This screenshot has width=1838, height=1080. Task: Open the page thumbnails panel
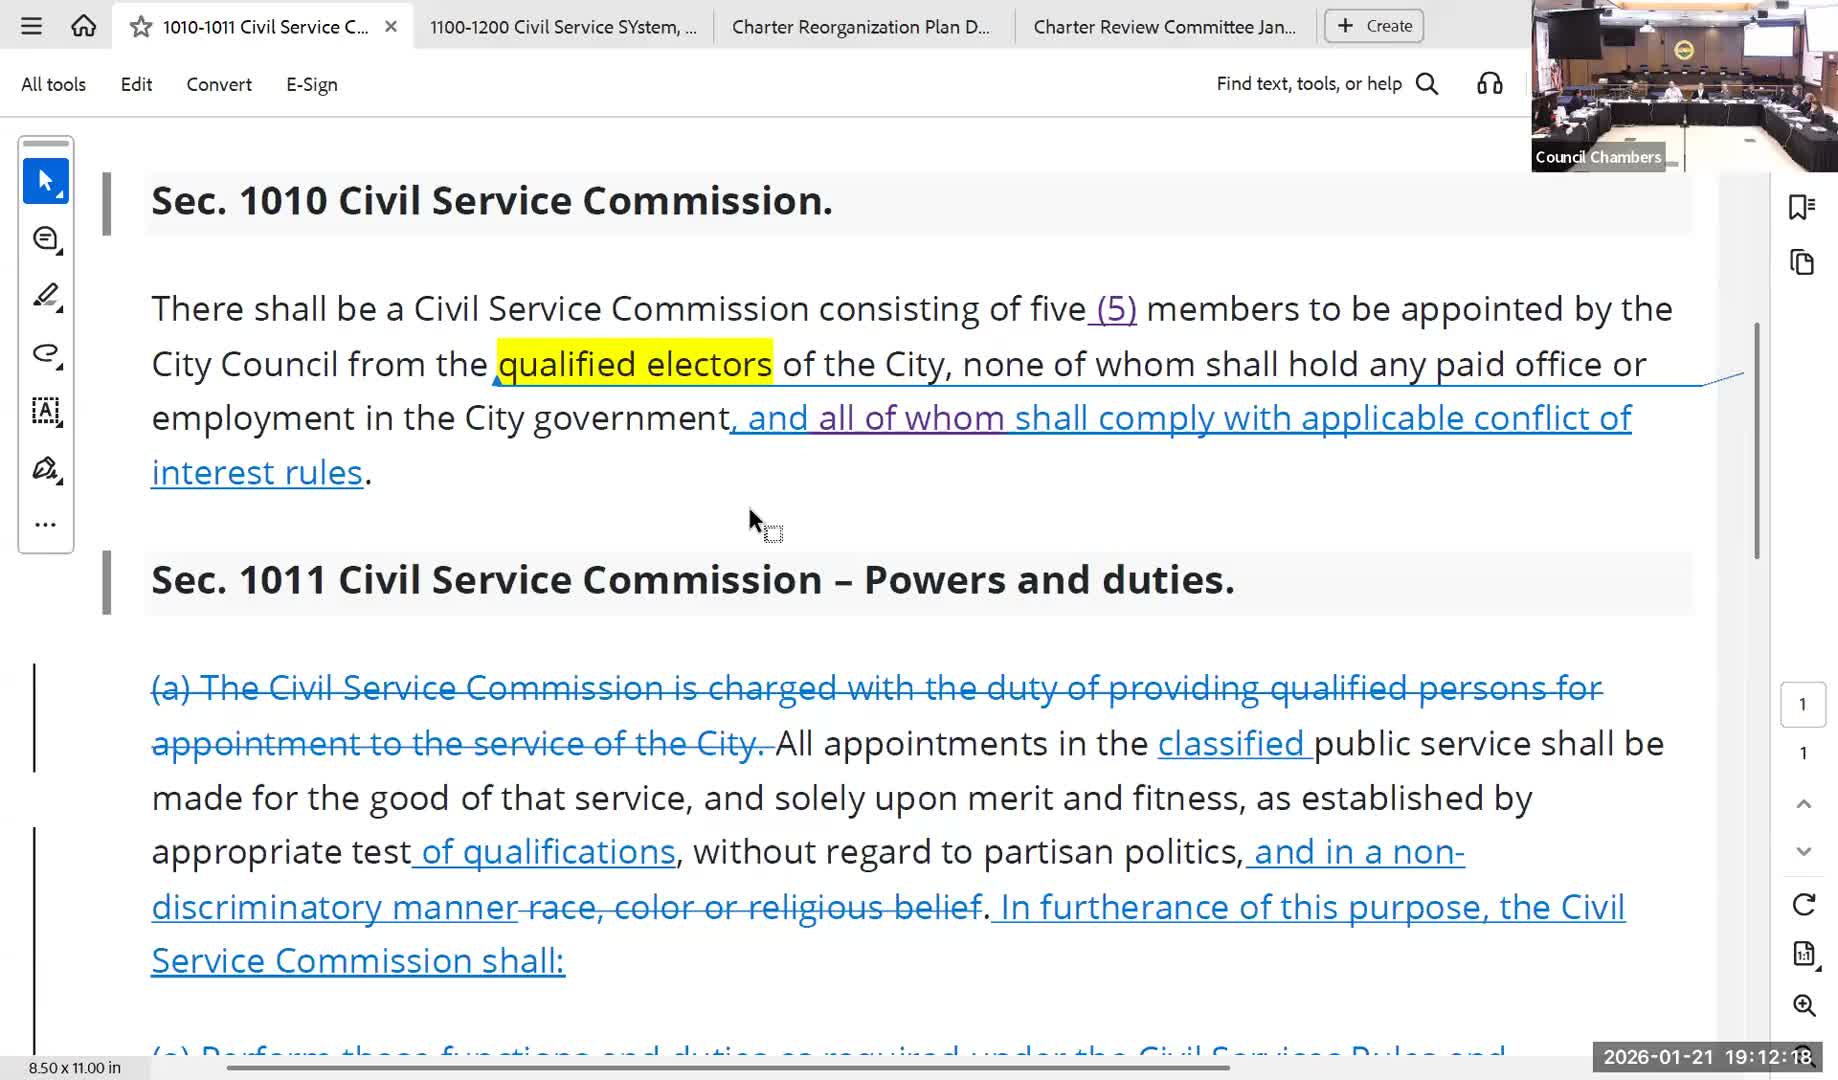(1803, 262)
